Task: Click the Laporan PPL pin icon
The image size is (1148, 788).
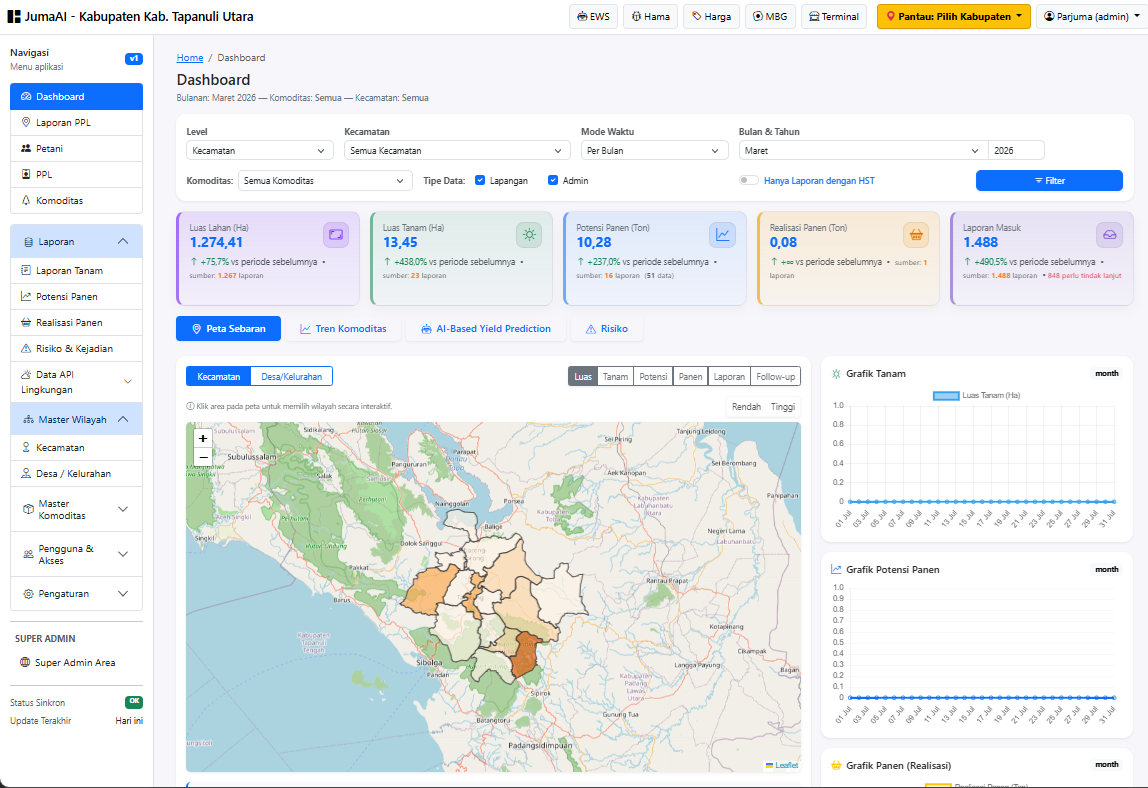Action: click(26, 122)
